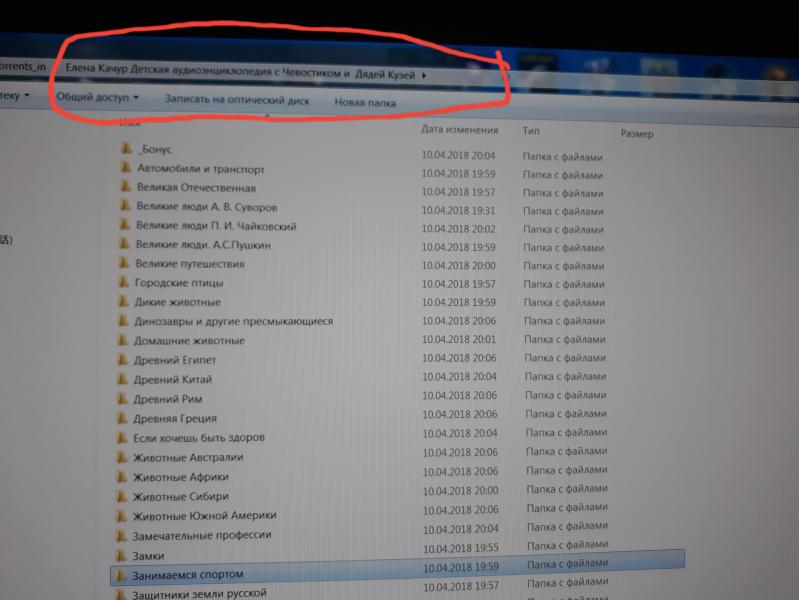Image resolution: width=799 pixels, height=600 pixels.
Task: Click the 20:04 date cell of _Бонус
Action: [458, 155]
